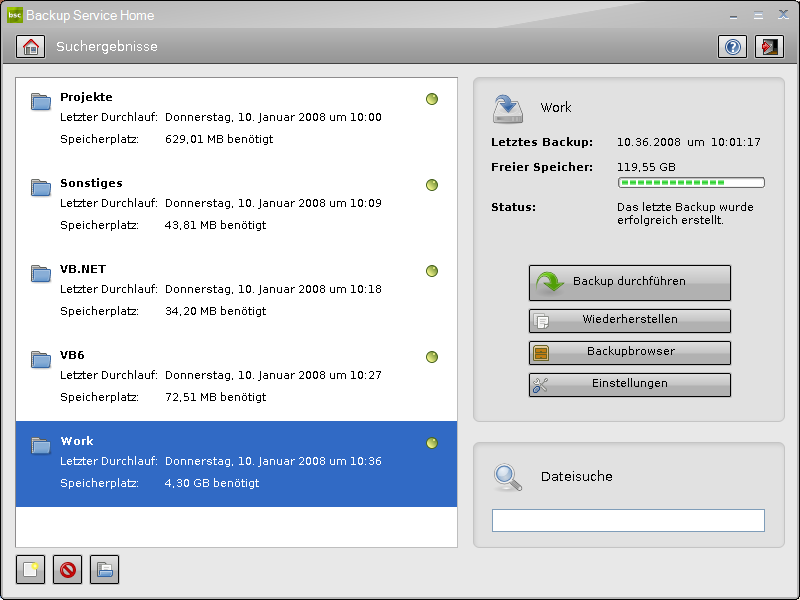Toggle status indicator for Work
800x600 pixels.
coord(432,443)
